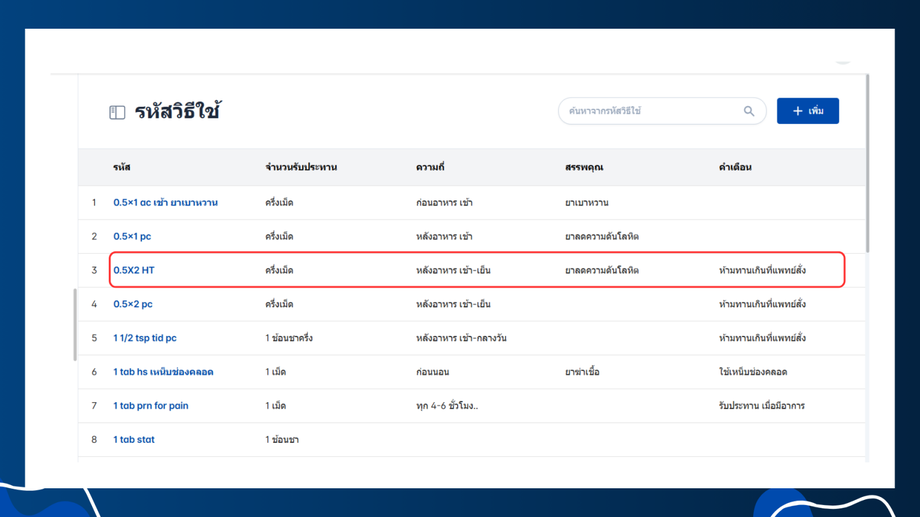Screen dimensions: 920x517
Task: Click ใช้เหน็บช่องคลอด warning cell
Action: pyautogui.click(x=753, y=372)
